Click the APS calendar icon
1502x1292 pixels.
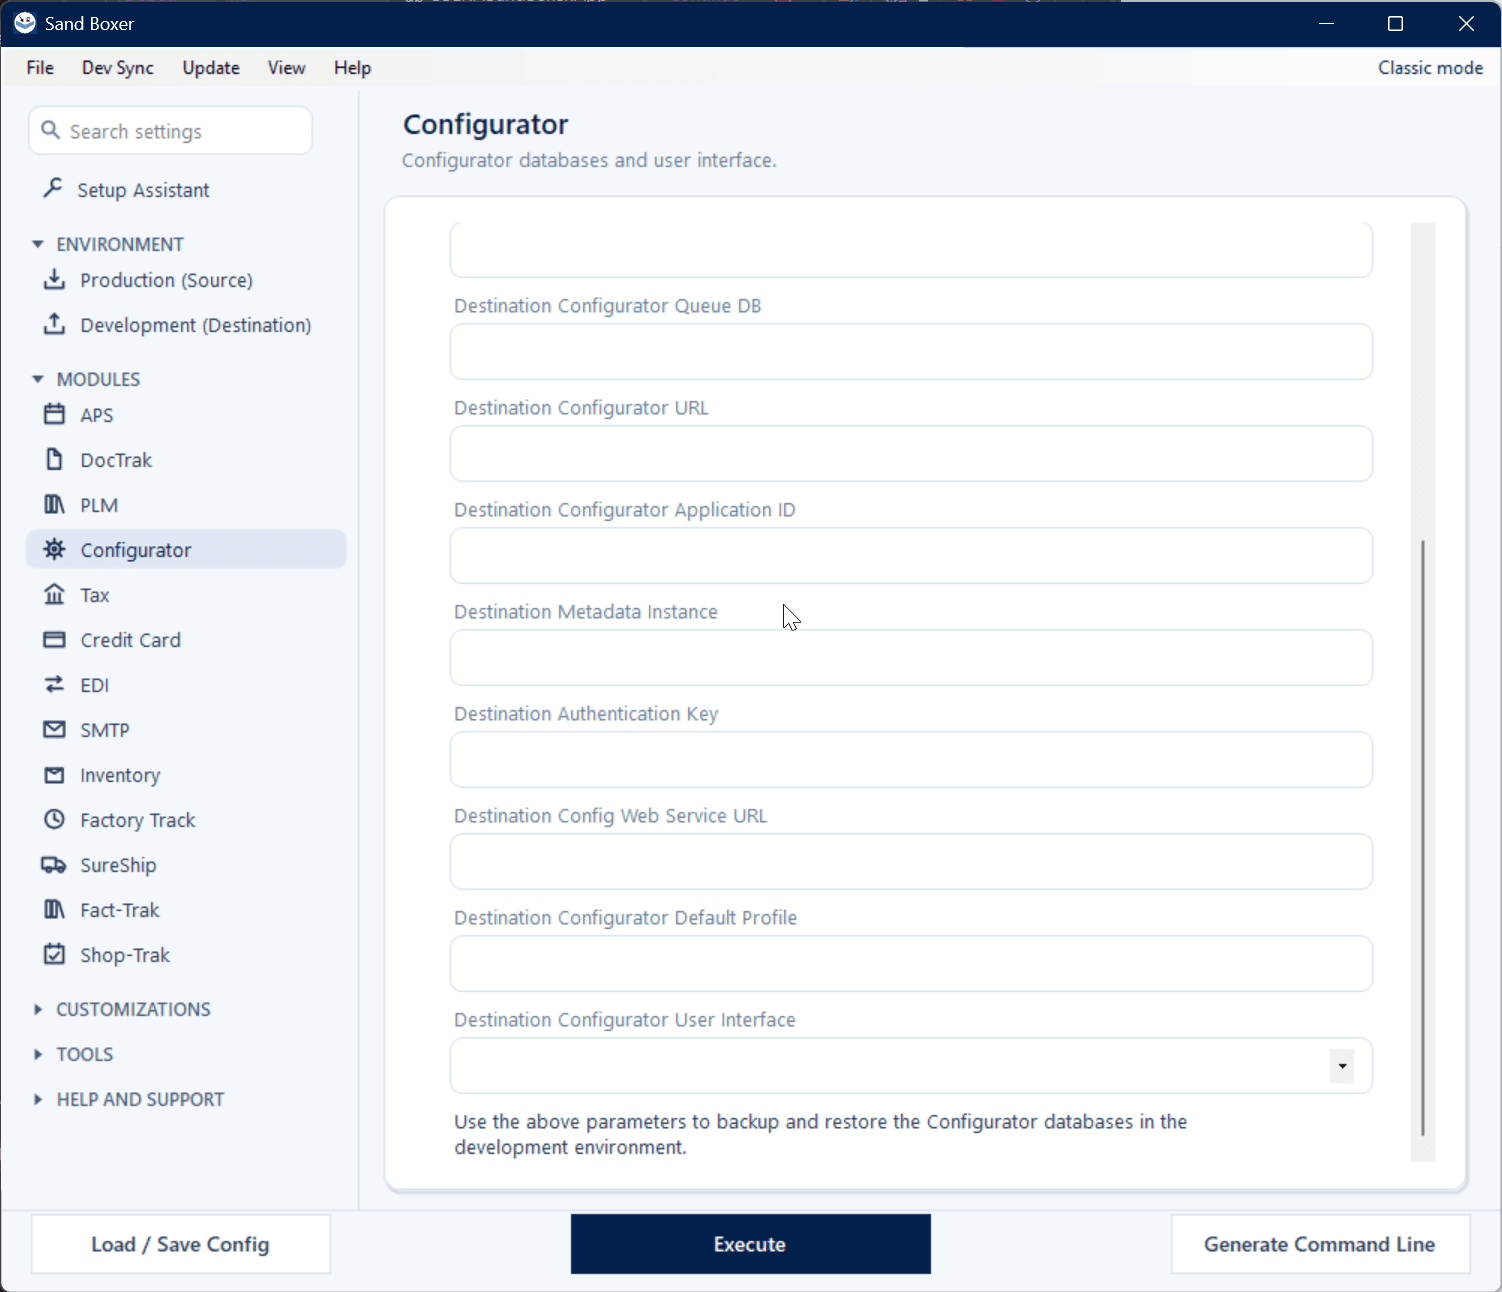pos(54,414)
